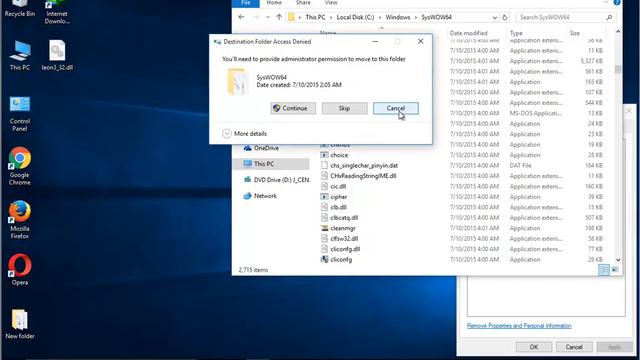Sort files by Size column header
The height and width of the screenshot is (360, 640).
[x=575, y=33]
